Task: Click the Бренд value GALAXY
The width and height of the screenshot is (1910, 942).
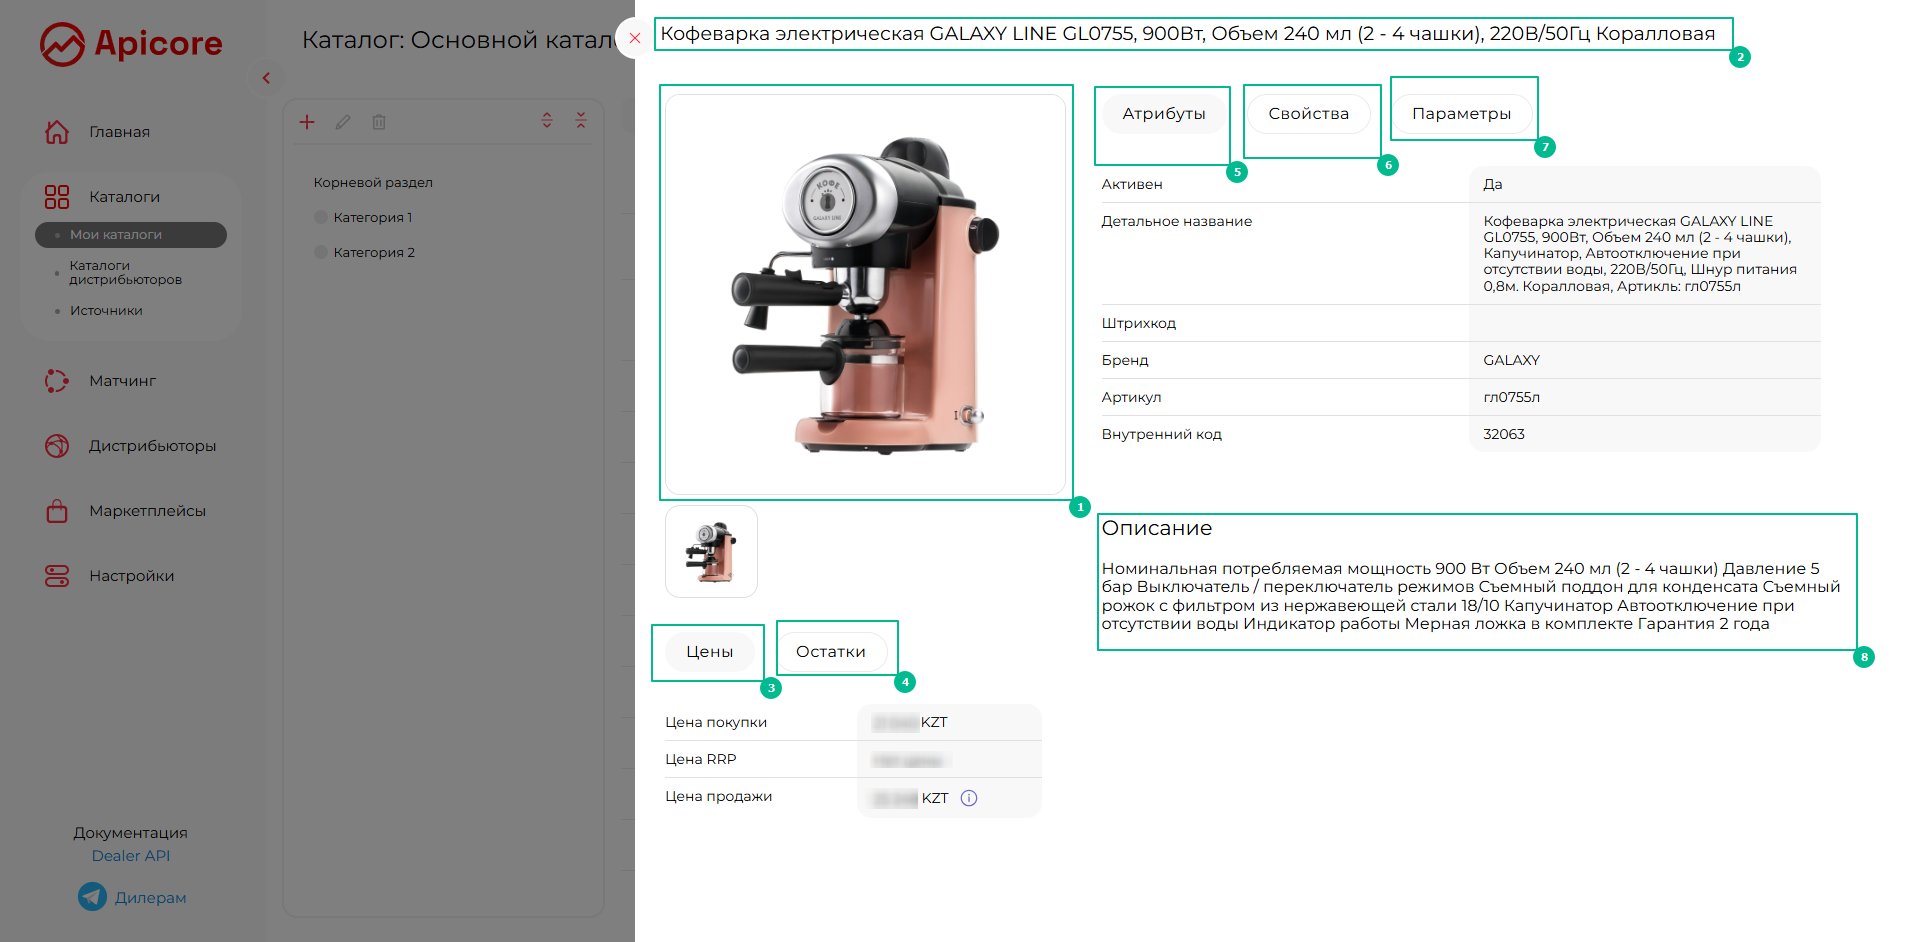Action: tap(1511, 360)
